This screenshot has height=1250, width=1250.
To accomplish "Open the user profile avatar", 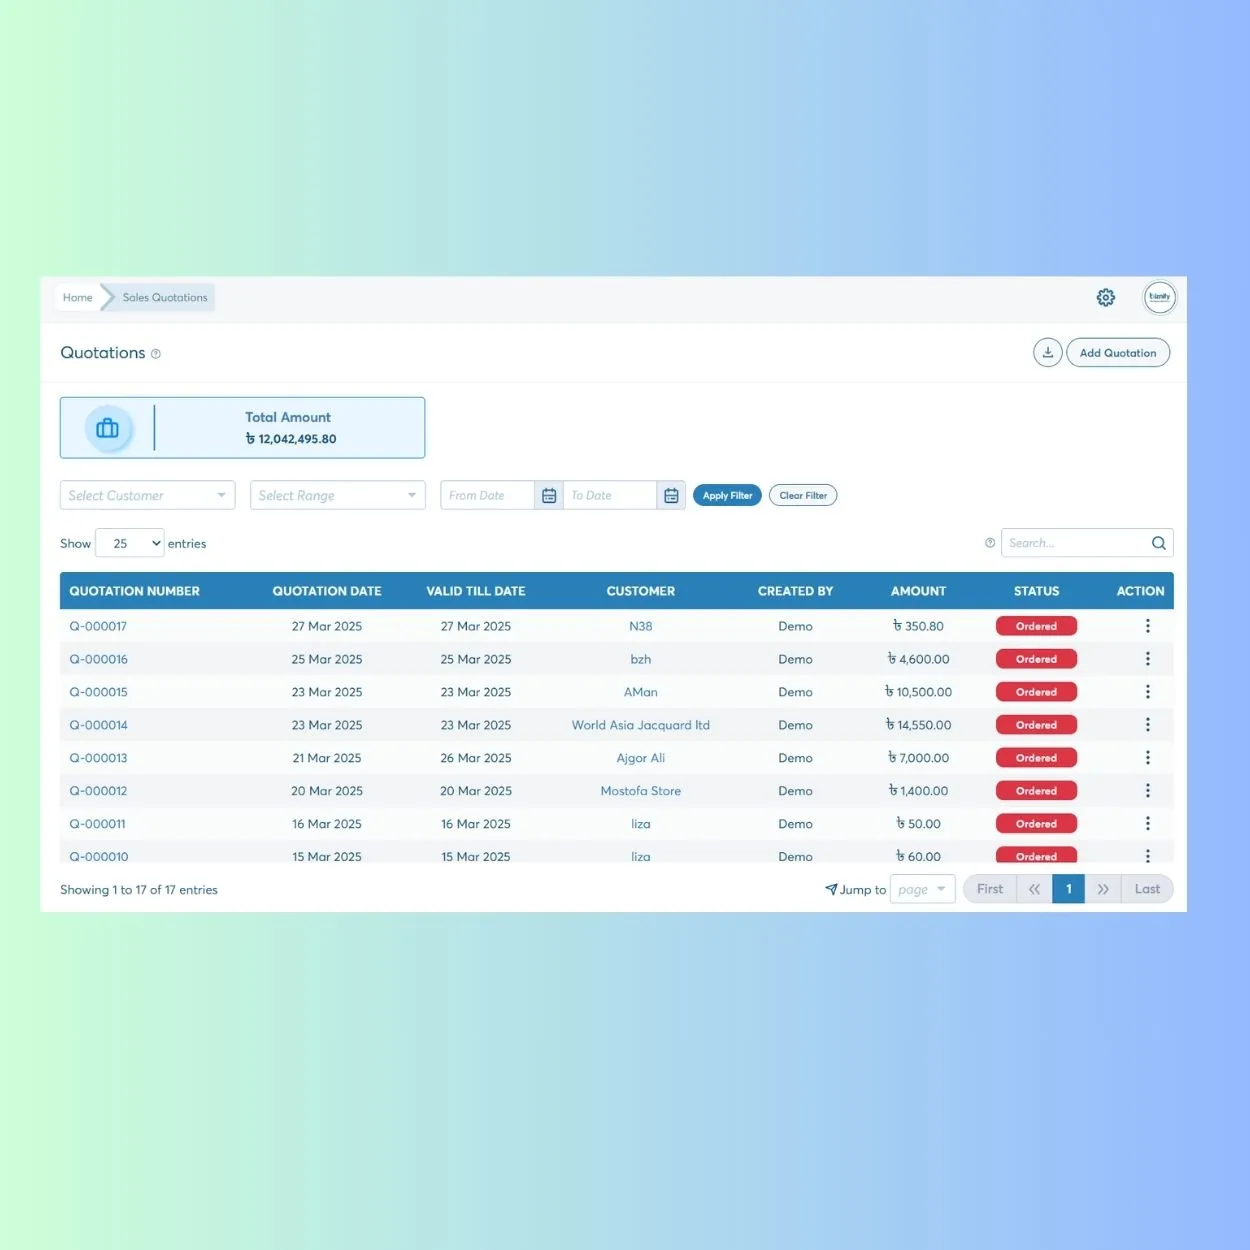I will (1159, 297).
